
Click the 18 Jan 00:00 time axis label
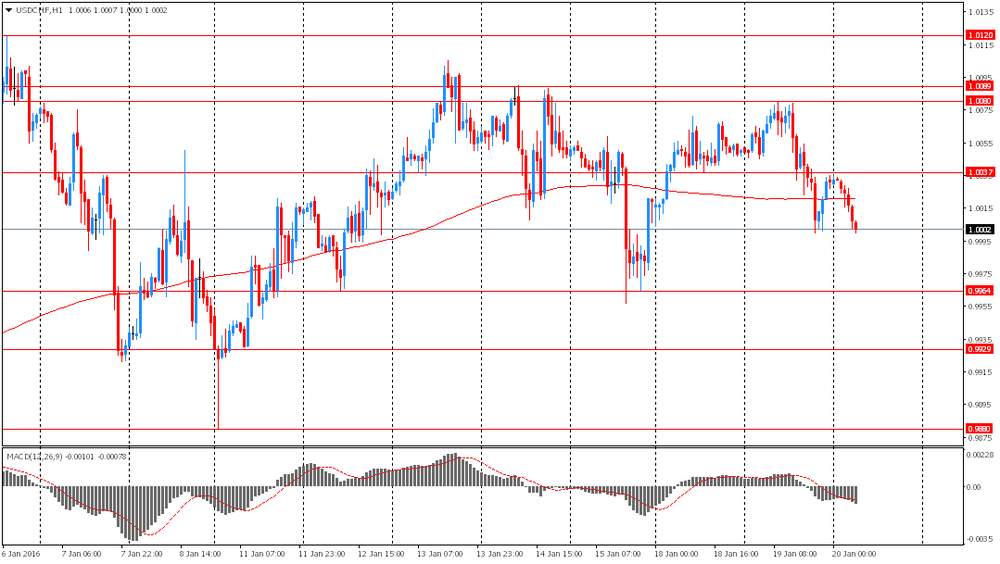point(675,554)
